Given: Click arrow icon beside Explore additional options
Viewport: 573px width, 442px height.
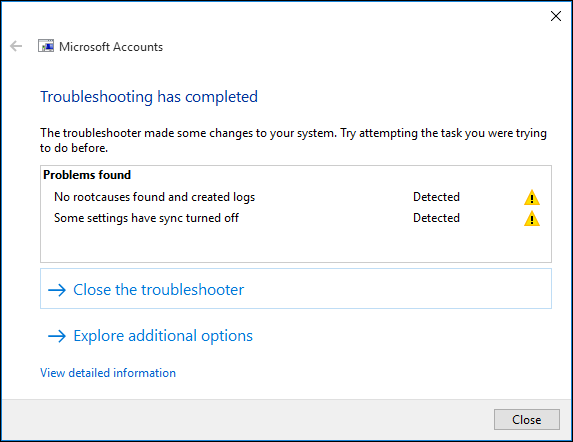Looking at the screenshot, I should coord(57,336).
